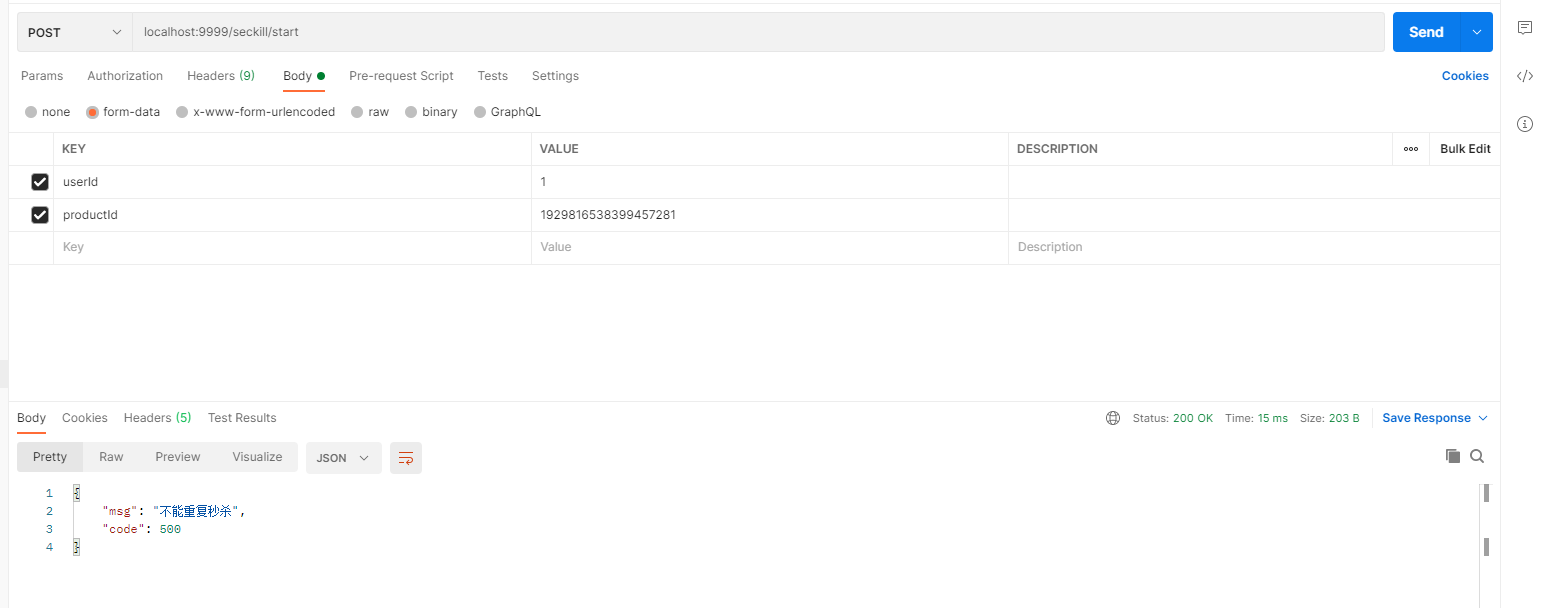Expand the Save Response dropdown arrow
The width and height of the screenshot is (1549, 608).
(1483, 418)
